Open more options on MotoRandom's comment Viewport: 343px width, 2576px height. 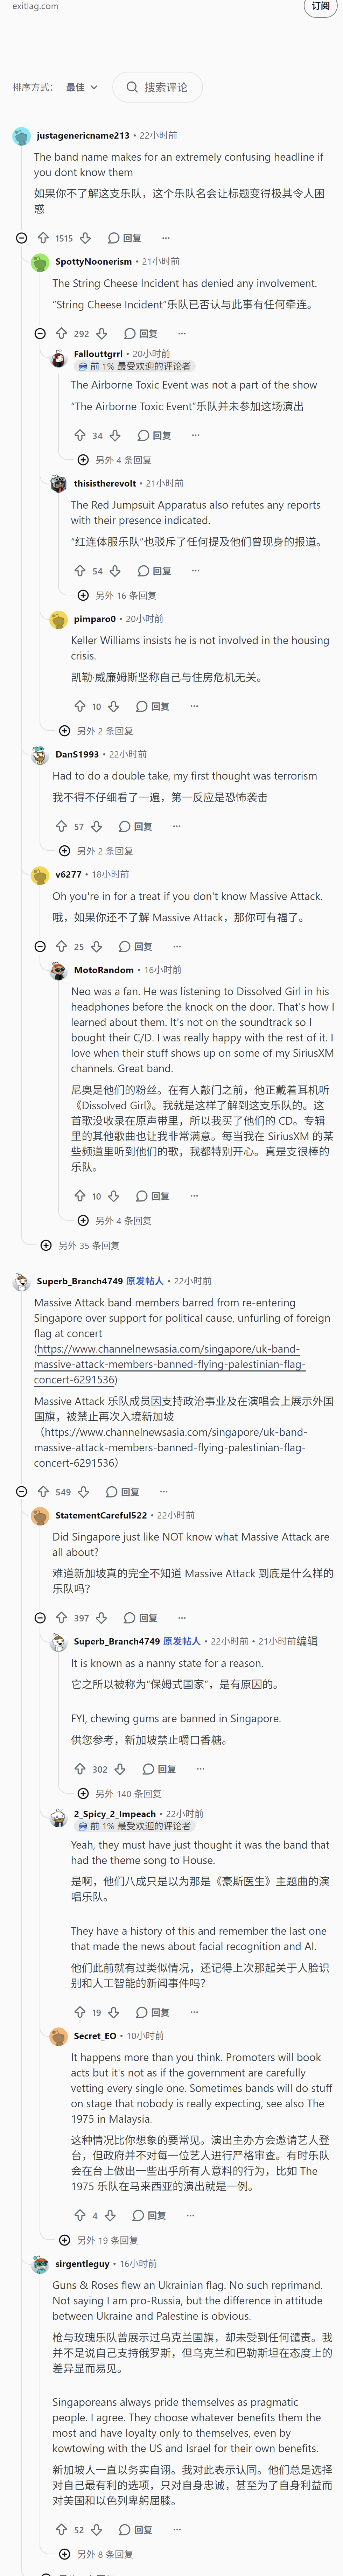tap(194, 1196)
